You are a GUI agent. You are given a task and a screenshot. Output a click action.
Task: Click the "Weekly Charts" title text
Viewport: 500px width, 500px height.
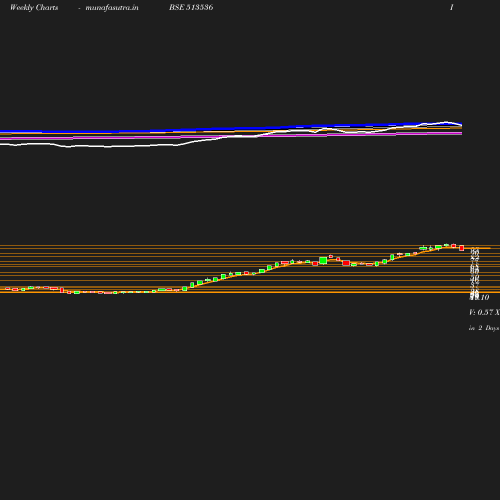[x=34, y=8]
